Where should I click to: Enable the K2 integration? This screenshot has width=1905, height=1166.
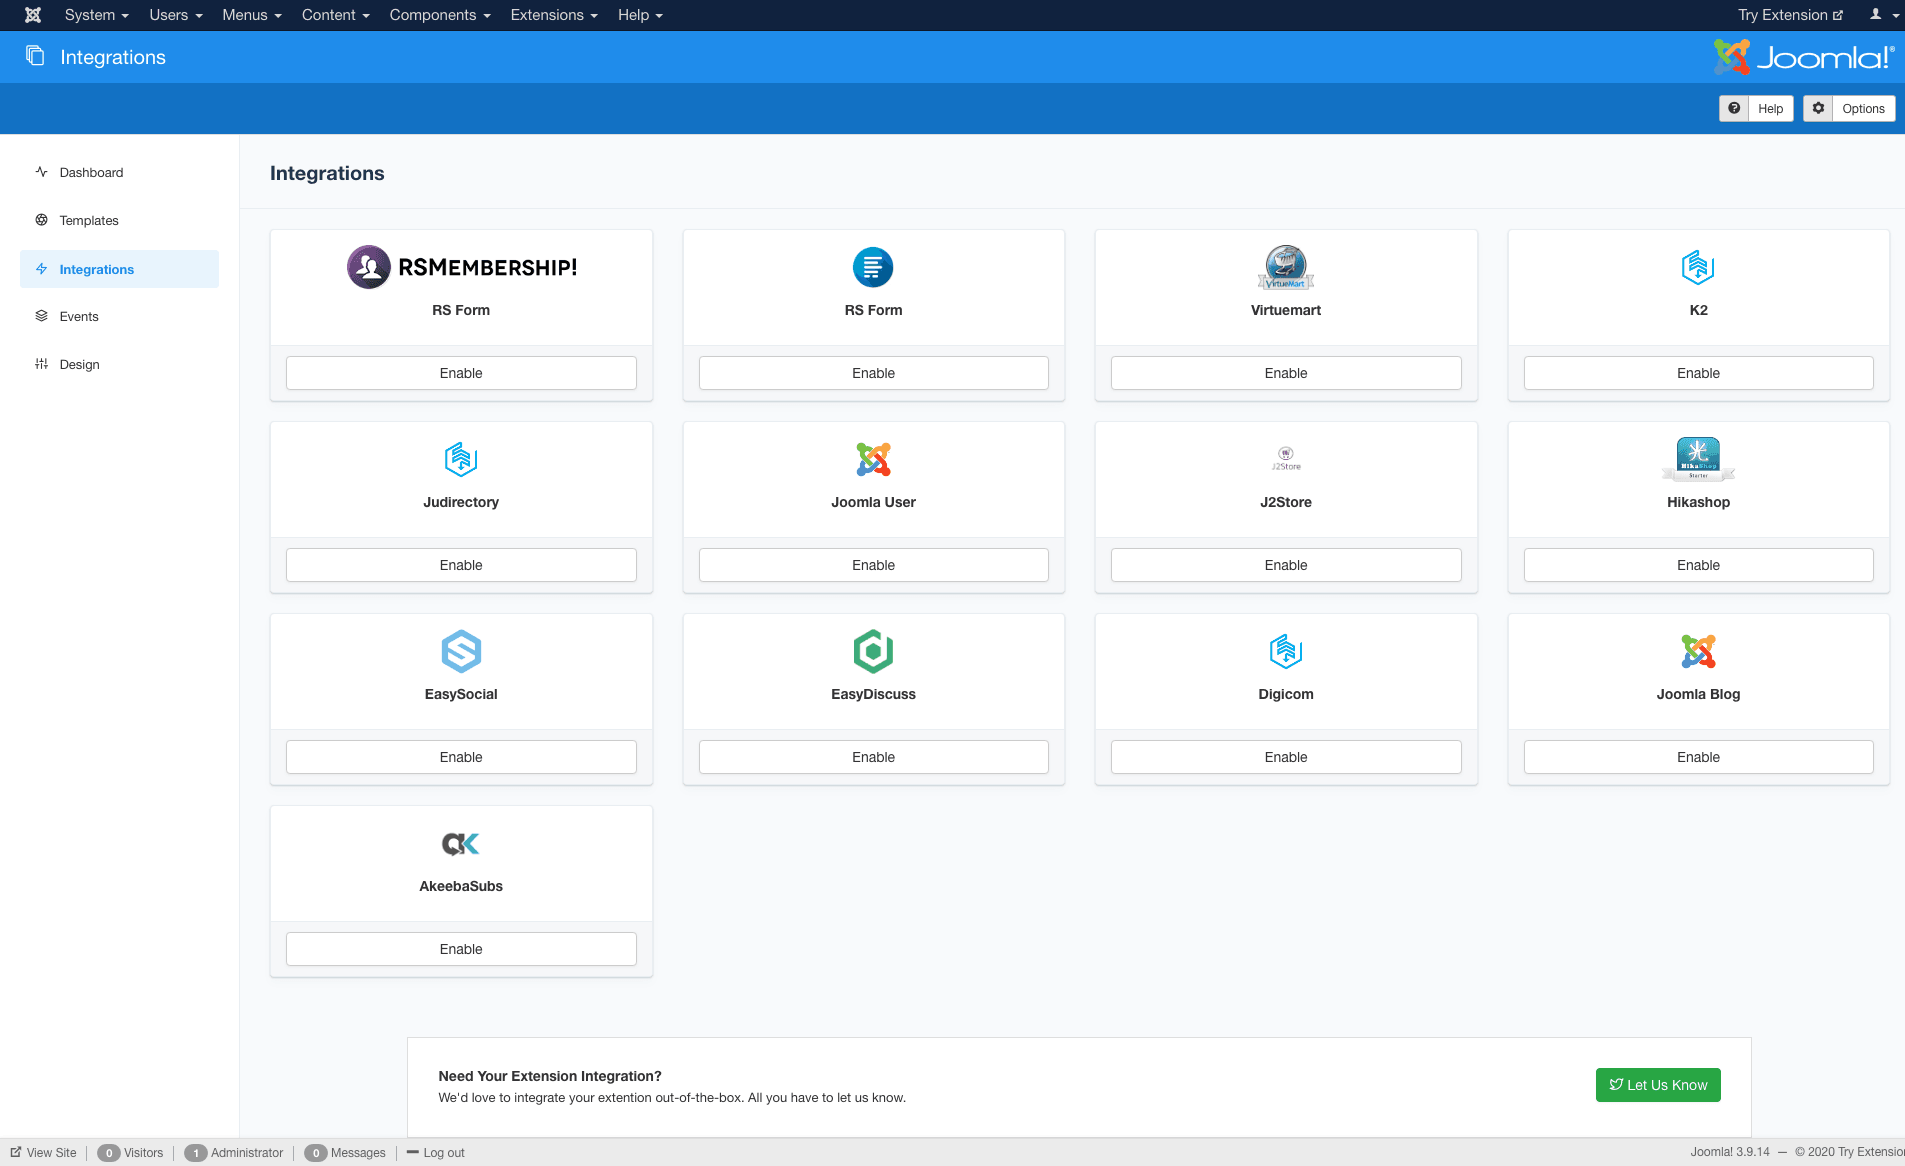(x=1698, y=373)
